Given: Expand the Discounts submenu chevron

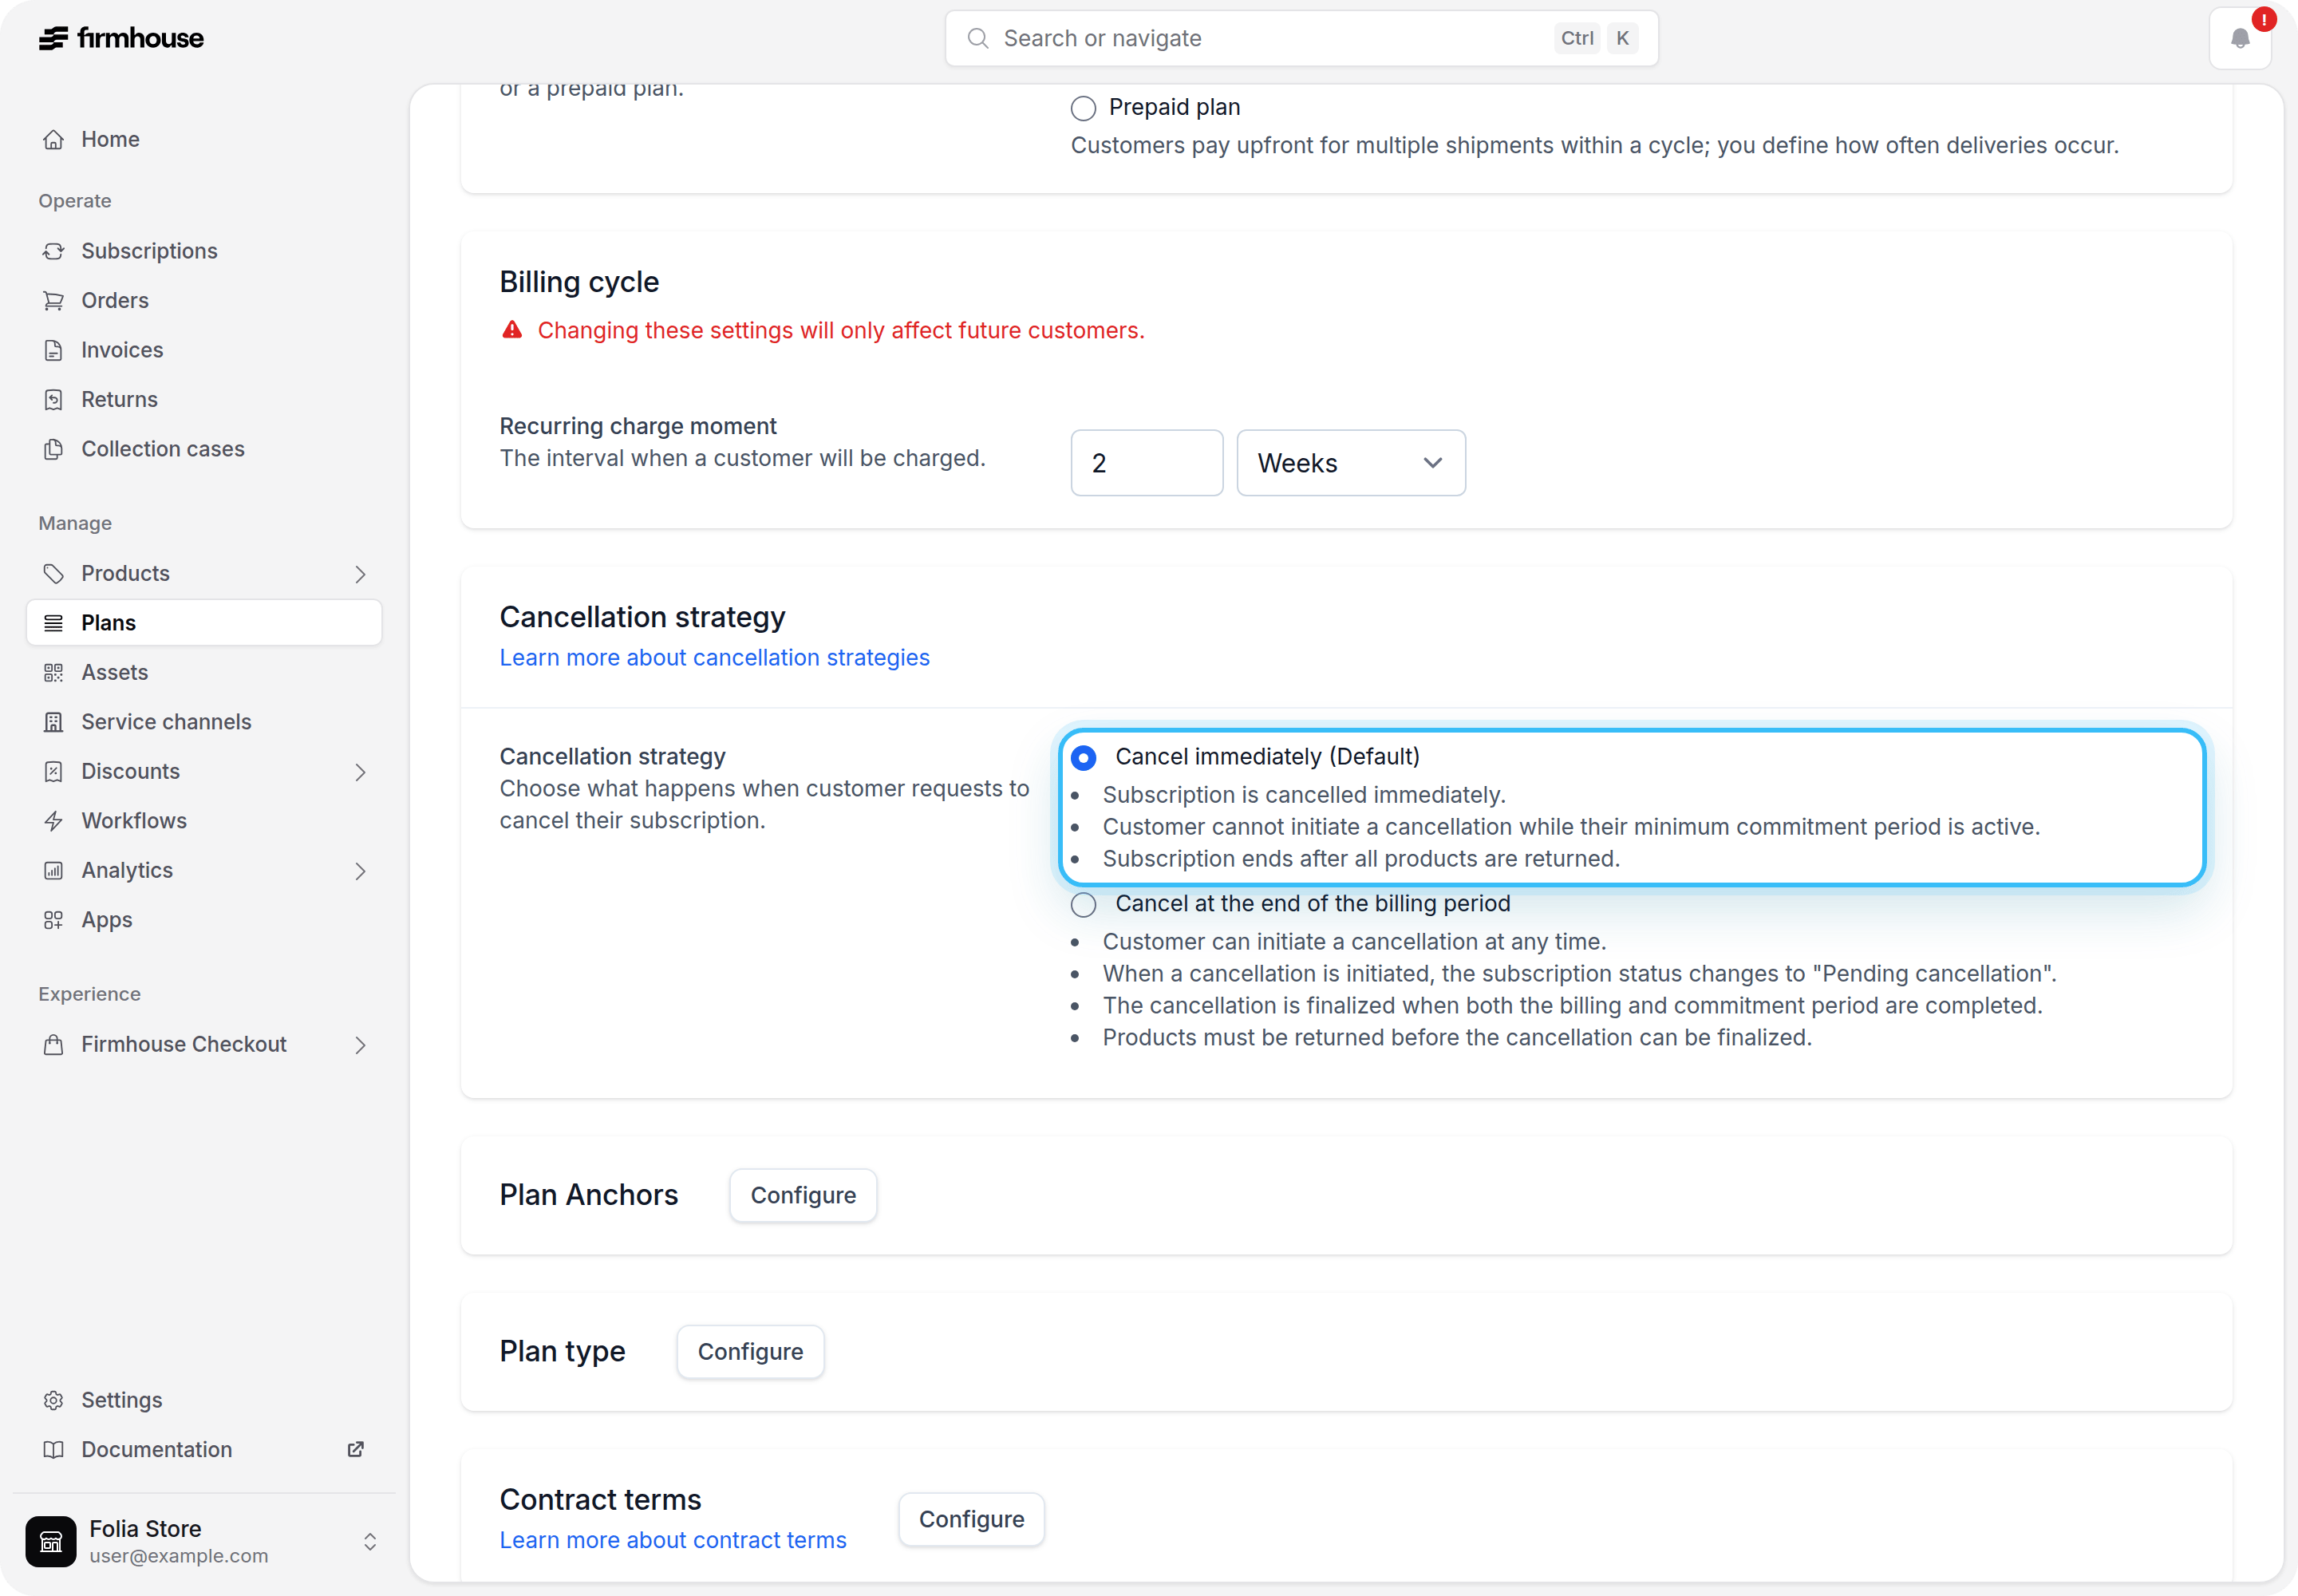Looking at the screenshot, I should 360,772.
